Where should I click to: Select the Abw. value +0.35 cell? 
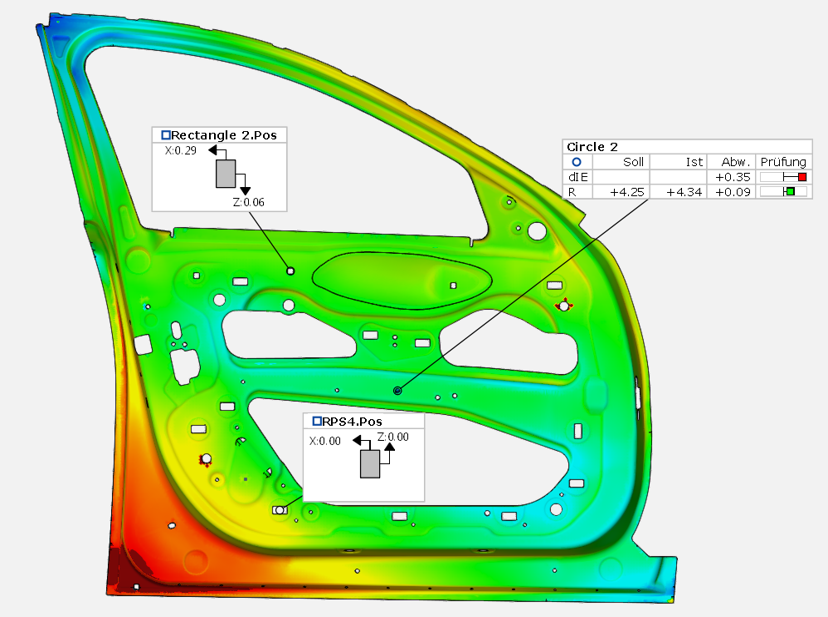click(x=732, y=176)
